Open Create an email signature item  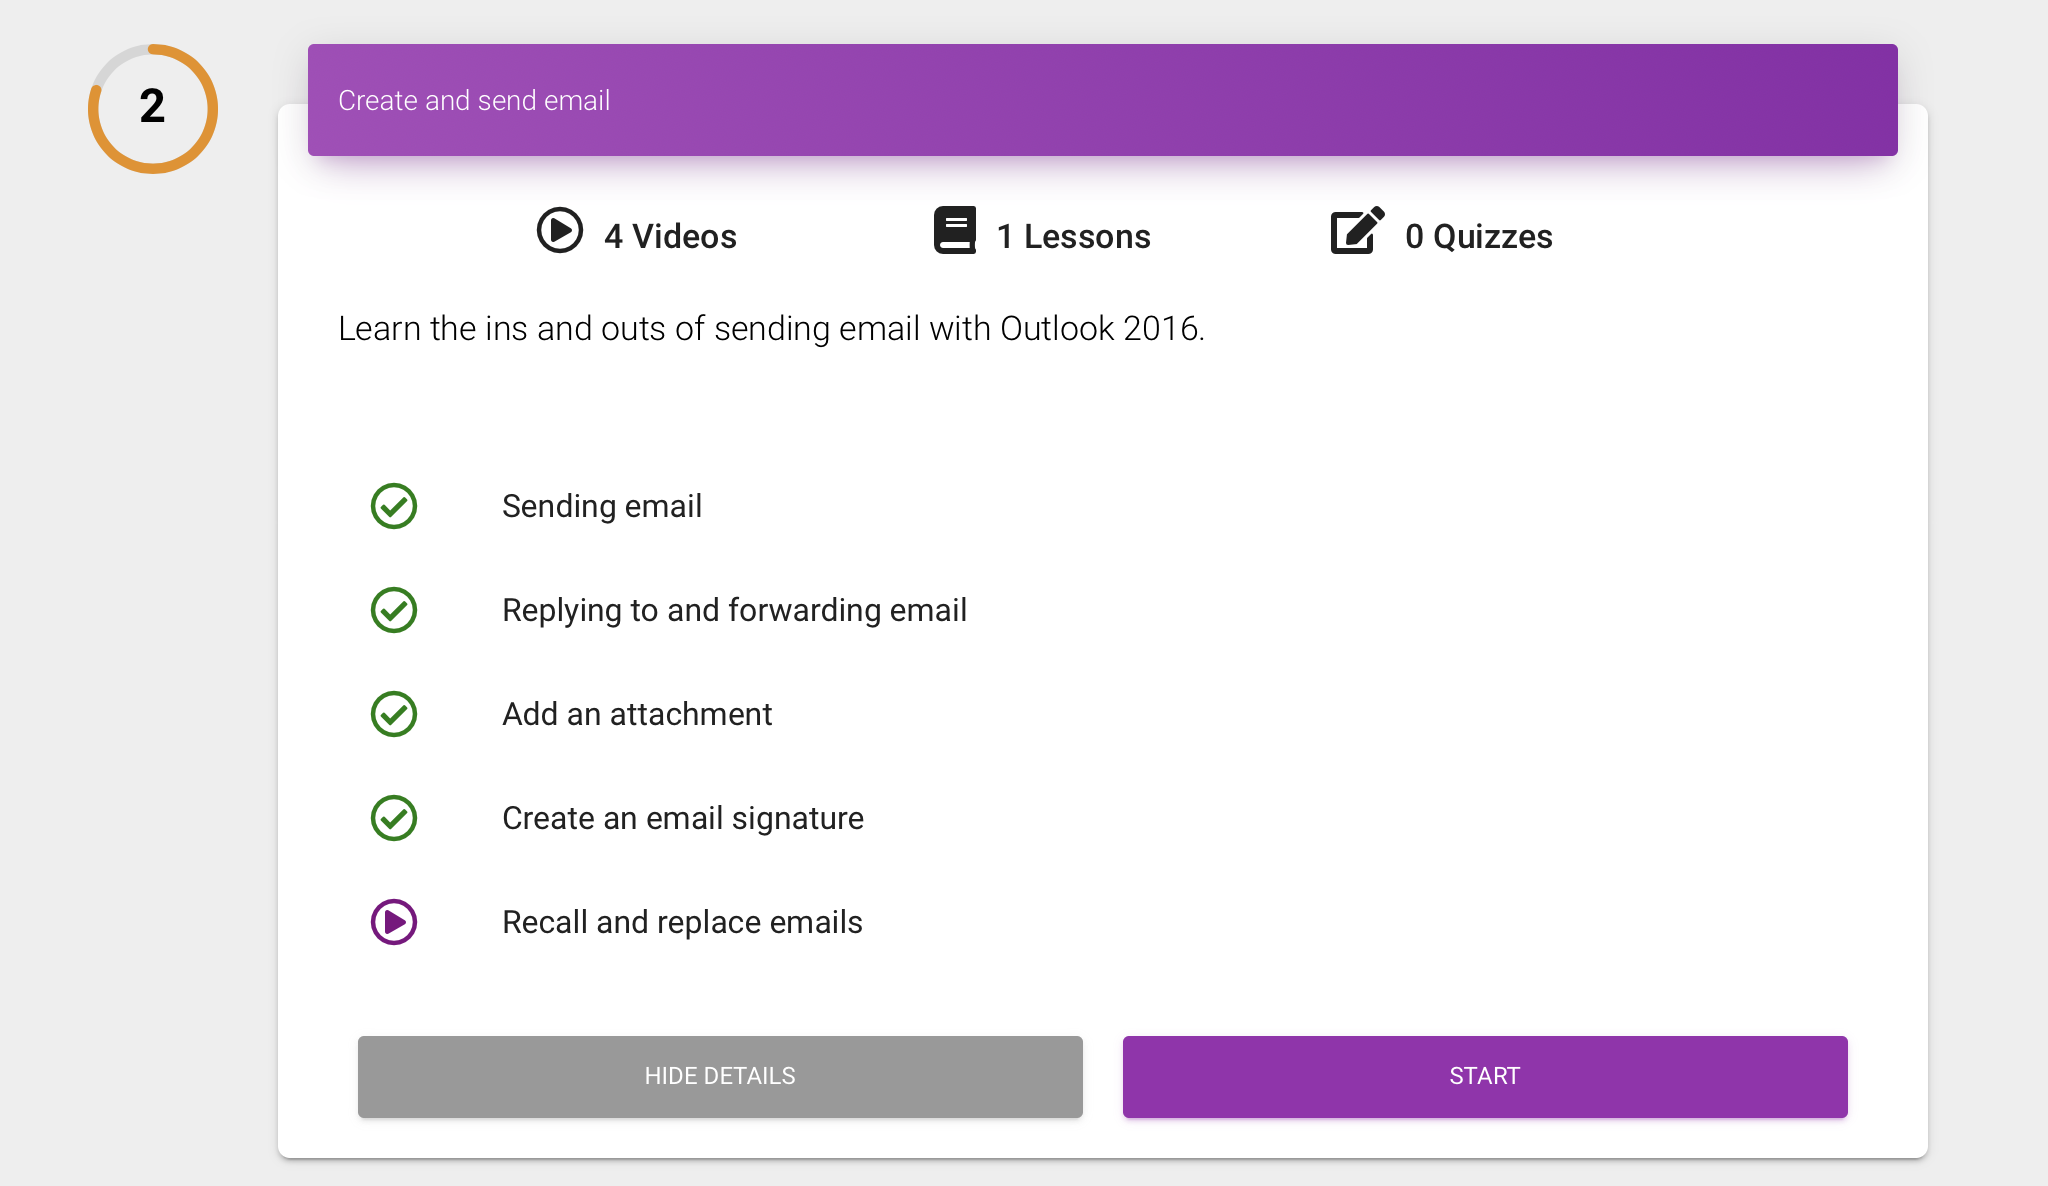click(682, 818)
